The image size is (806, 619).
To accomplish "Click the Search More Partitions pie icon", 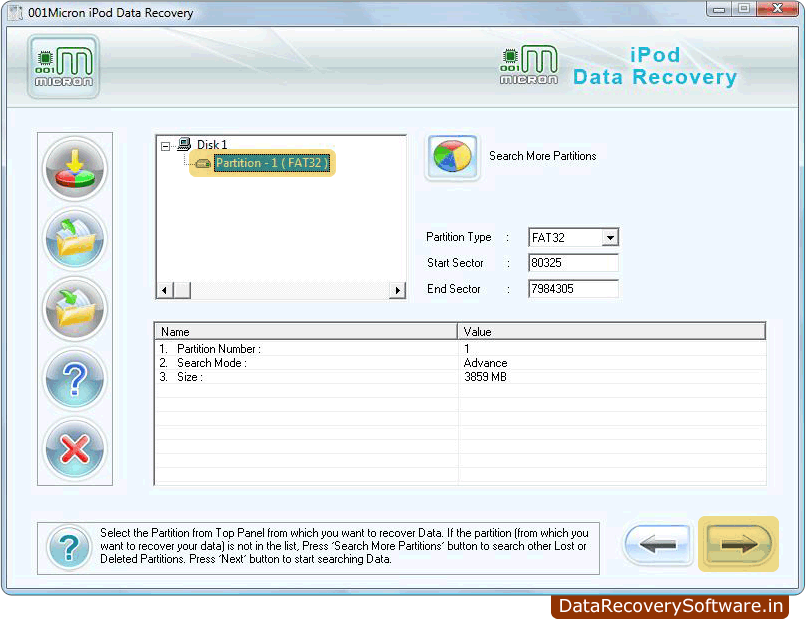I will click(452, 156).
